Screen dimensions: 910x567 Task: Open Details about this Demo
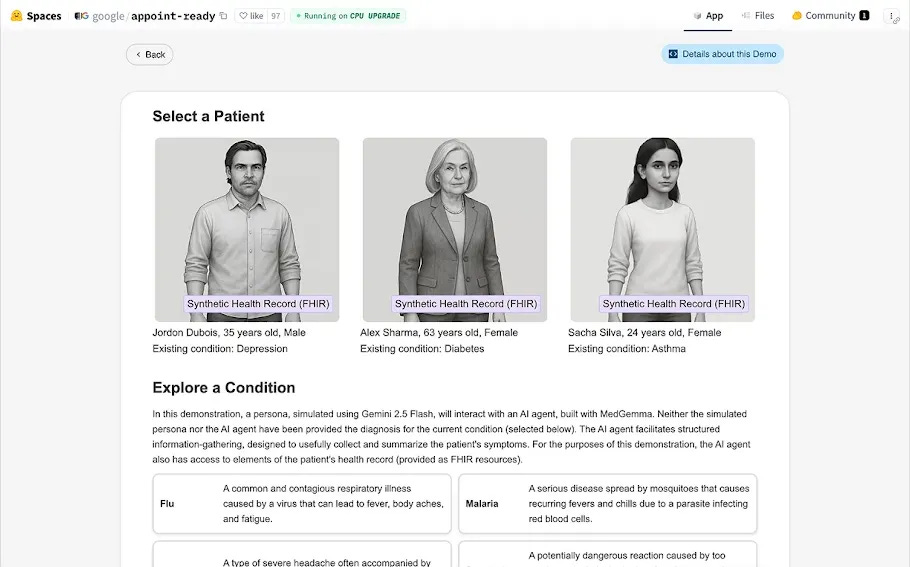click(723, 54)
